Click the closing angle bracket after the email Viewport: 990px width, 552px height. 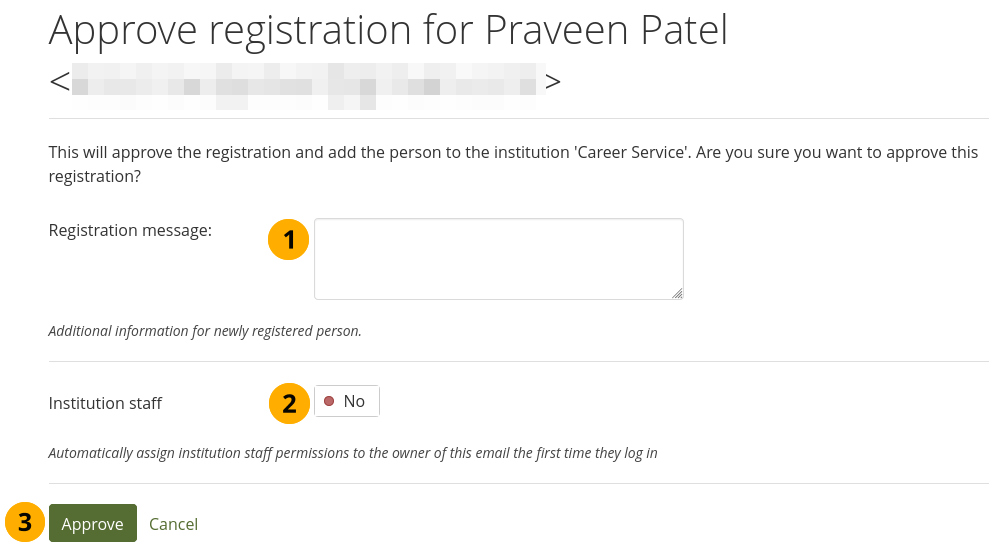[552, 82]
